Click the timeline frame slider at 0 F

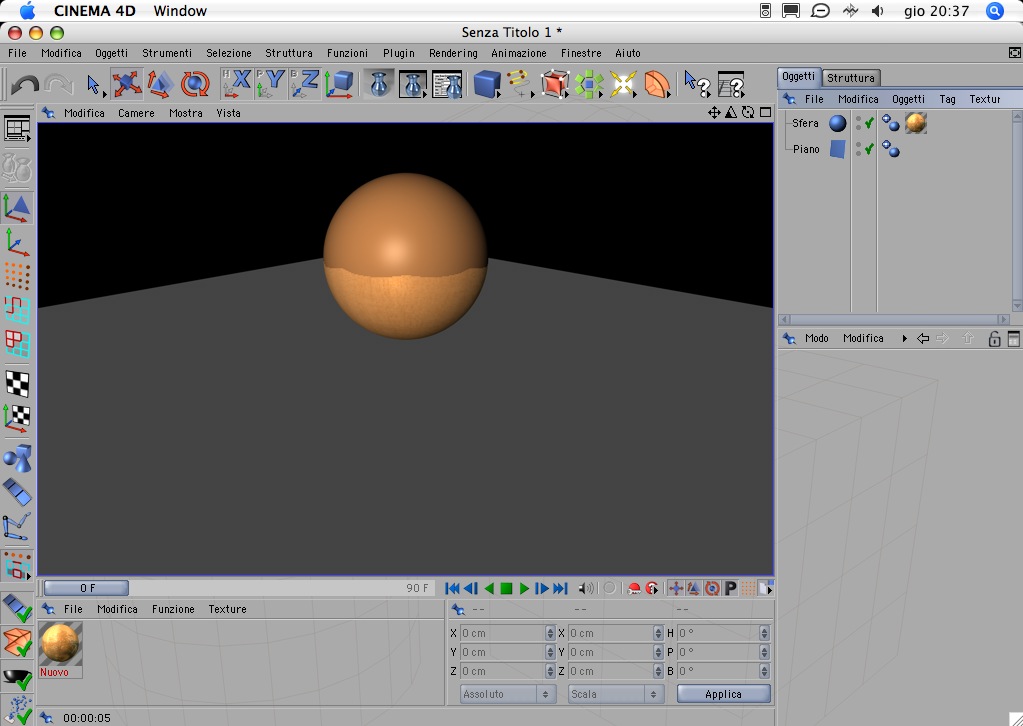[x=87, y=588]
